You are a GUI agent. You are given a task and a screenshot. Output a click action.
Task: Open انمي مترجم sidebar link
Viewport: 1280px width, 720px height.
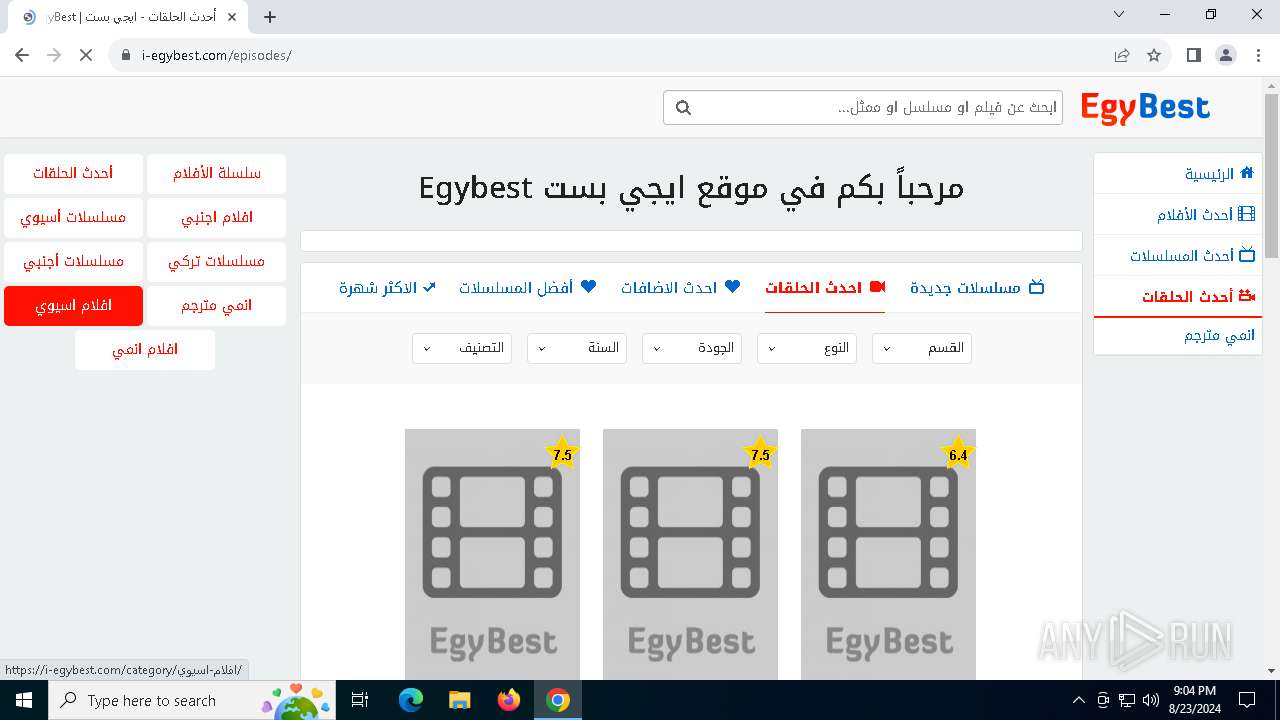click(1178, 336)
